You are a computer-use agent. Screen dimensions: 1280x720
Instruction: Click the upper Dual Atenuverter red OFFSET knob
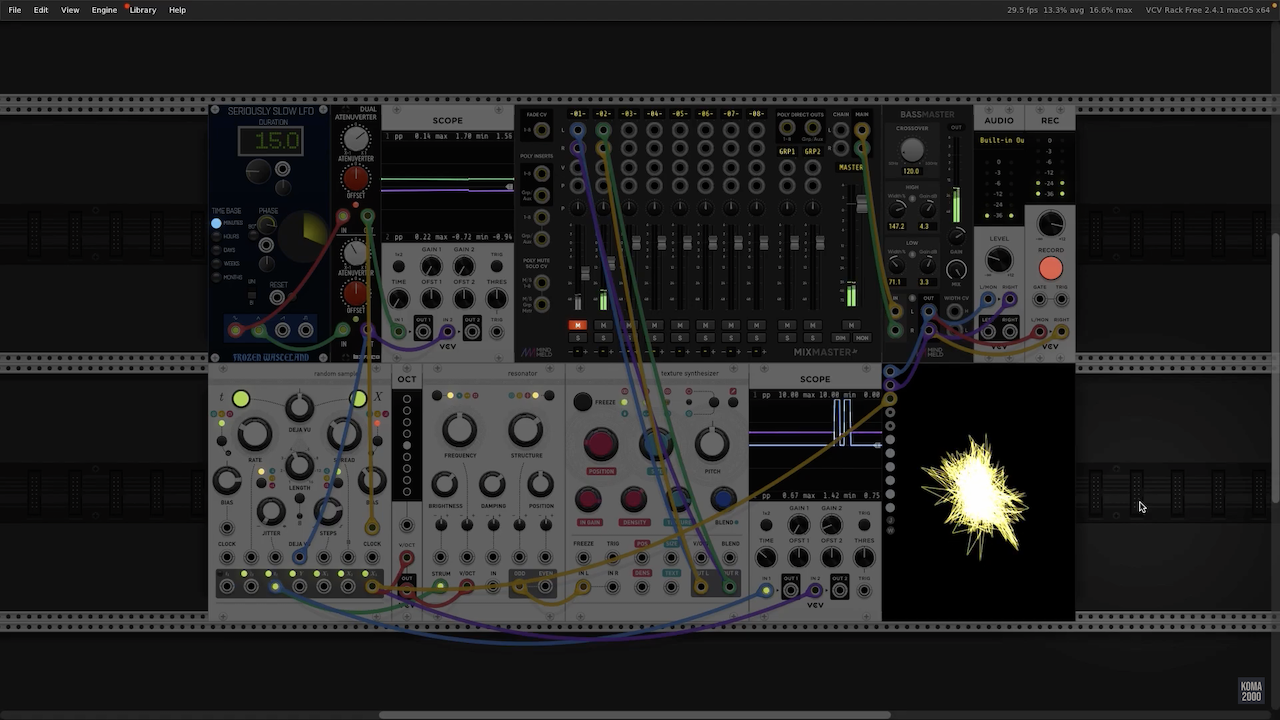click(355, 178)
